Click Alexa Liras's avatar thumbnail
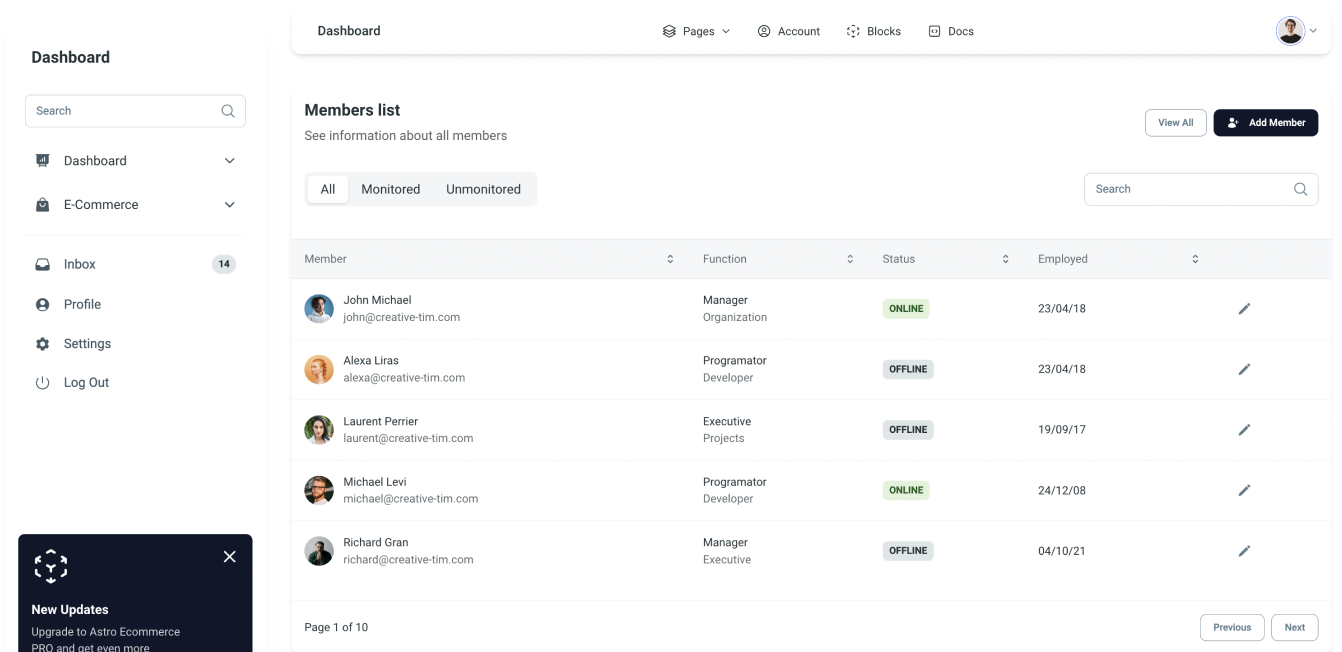 point(319,369)
